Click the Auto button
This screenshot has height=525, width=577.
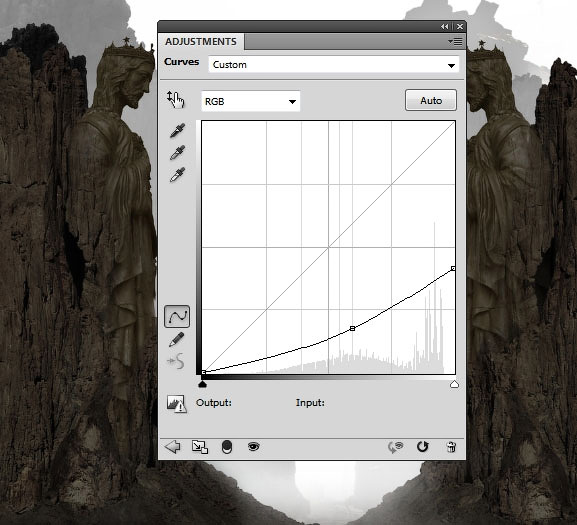click(431, 100)
